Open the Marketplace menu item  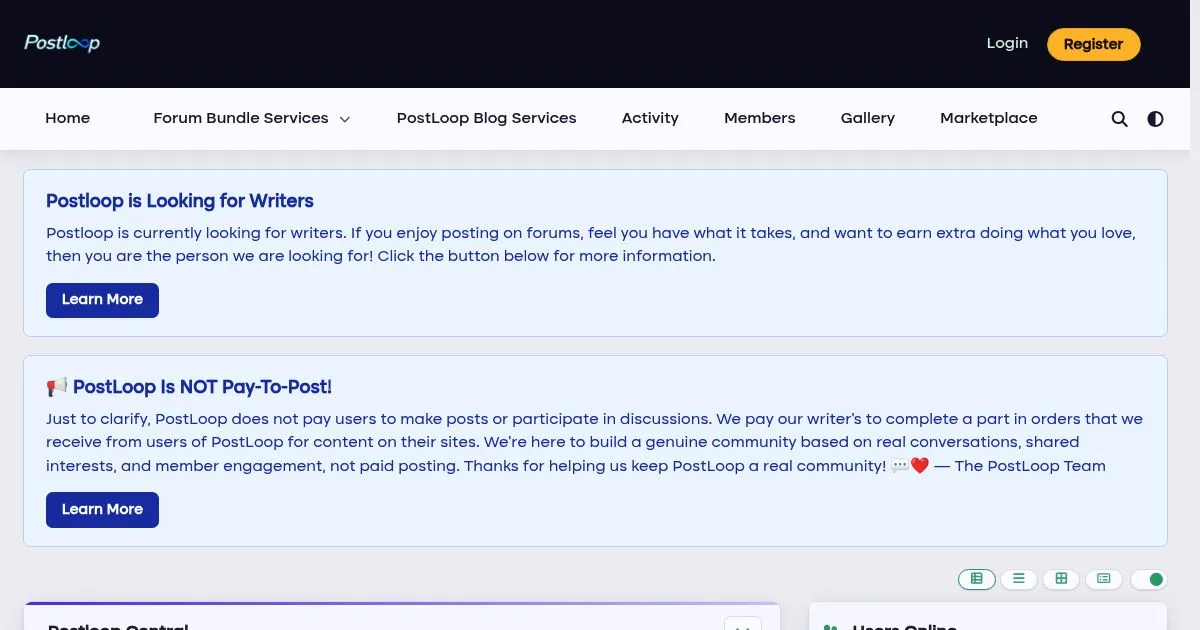(989, 118)
